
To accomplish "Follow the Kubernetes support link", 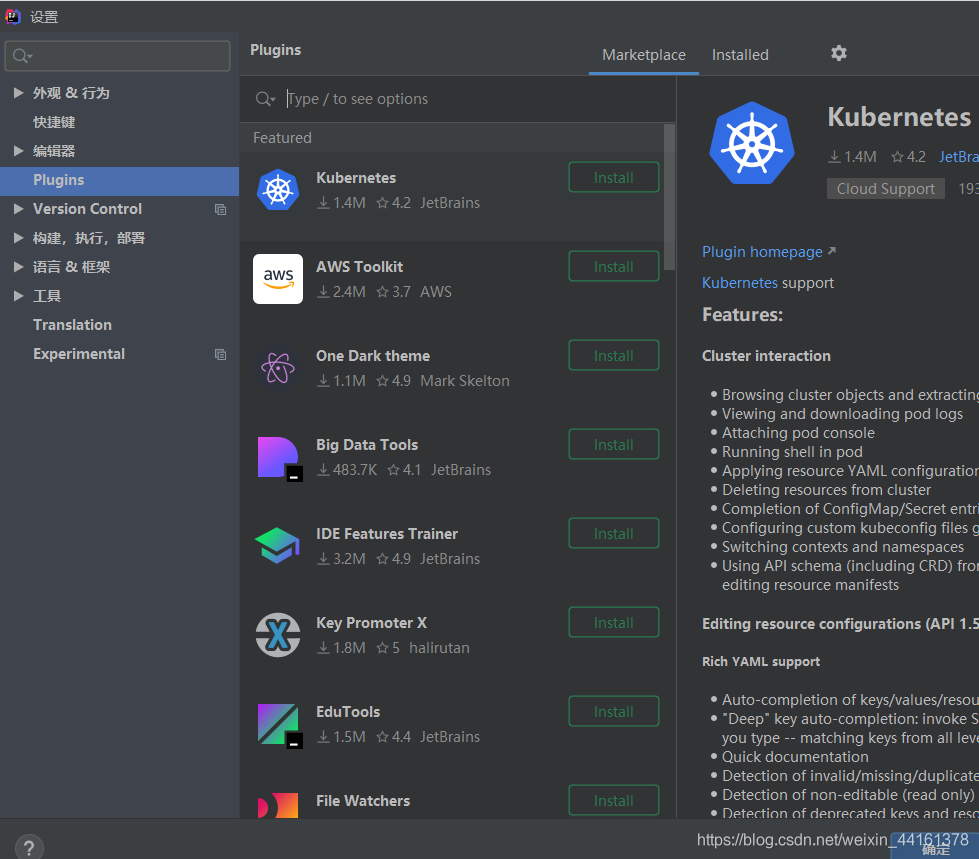I will pyautogui.click(x=739, y=283).
